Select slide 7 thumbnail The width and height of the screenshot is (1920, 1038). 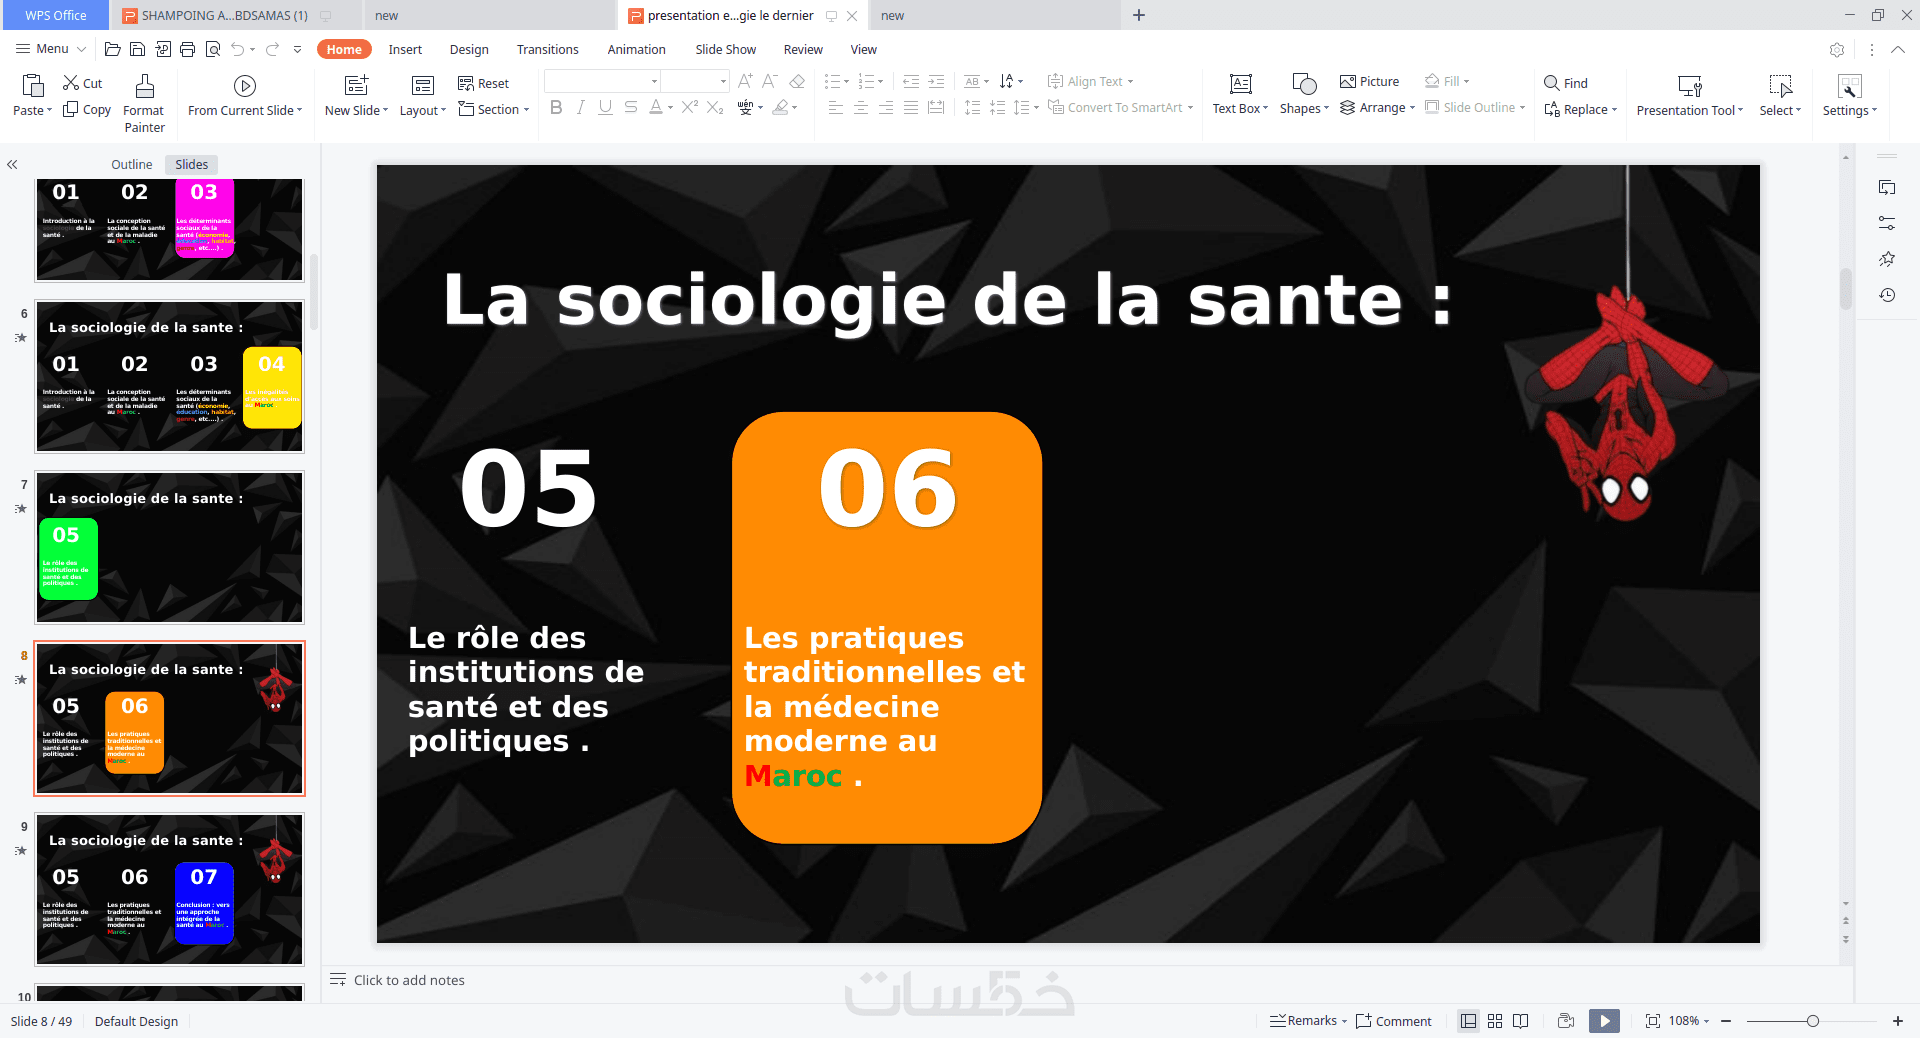click(169, 548)
